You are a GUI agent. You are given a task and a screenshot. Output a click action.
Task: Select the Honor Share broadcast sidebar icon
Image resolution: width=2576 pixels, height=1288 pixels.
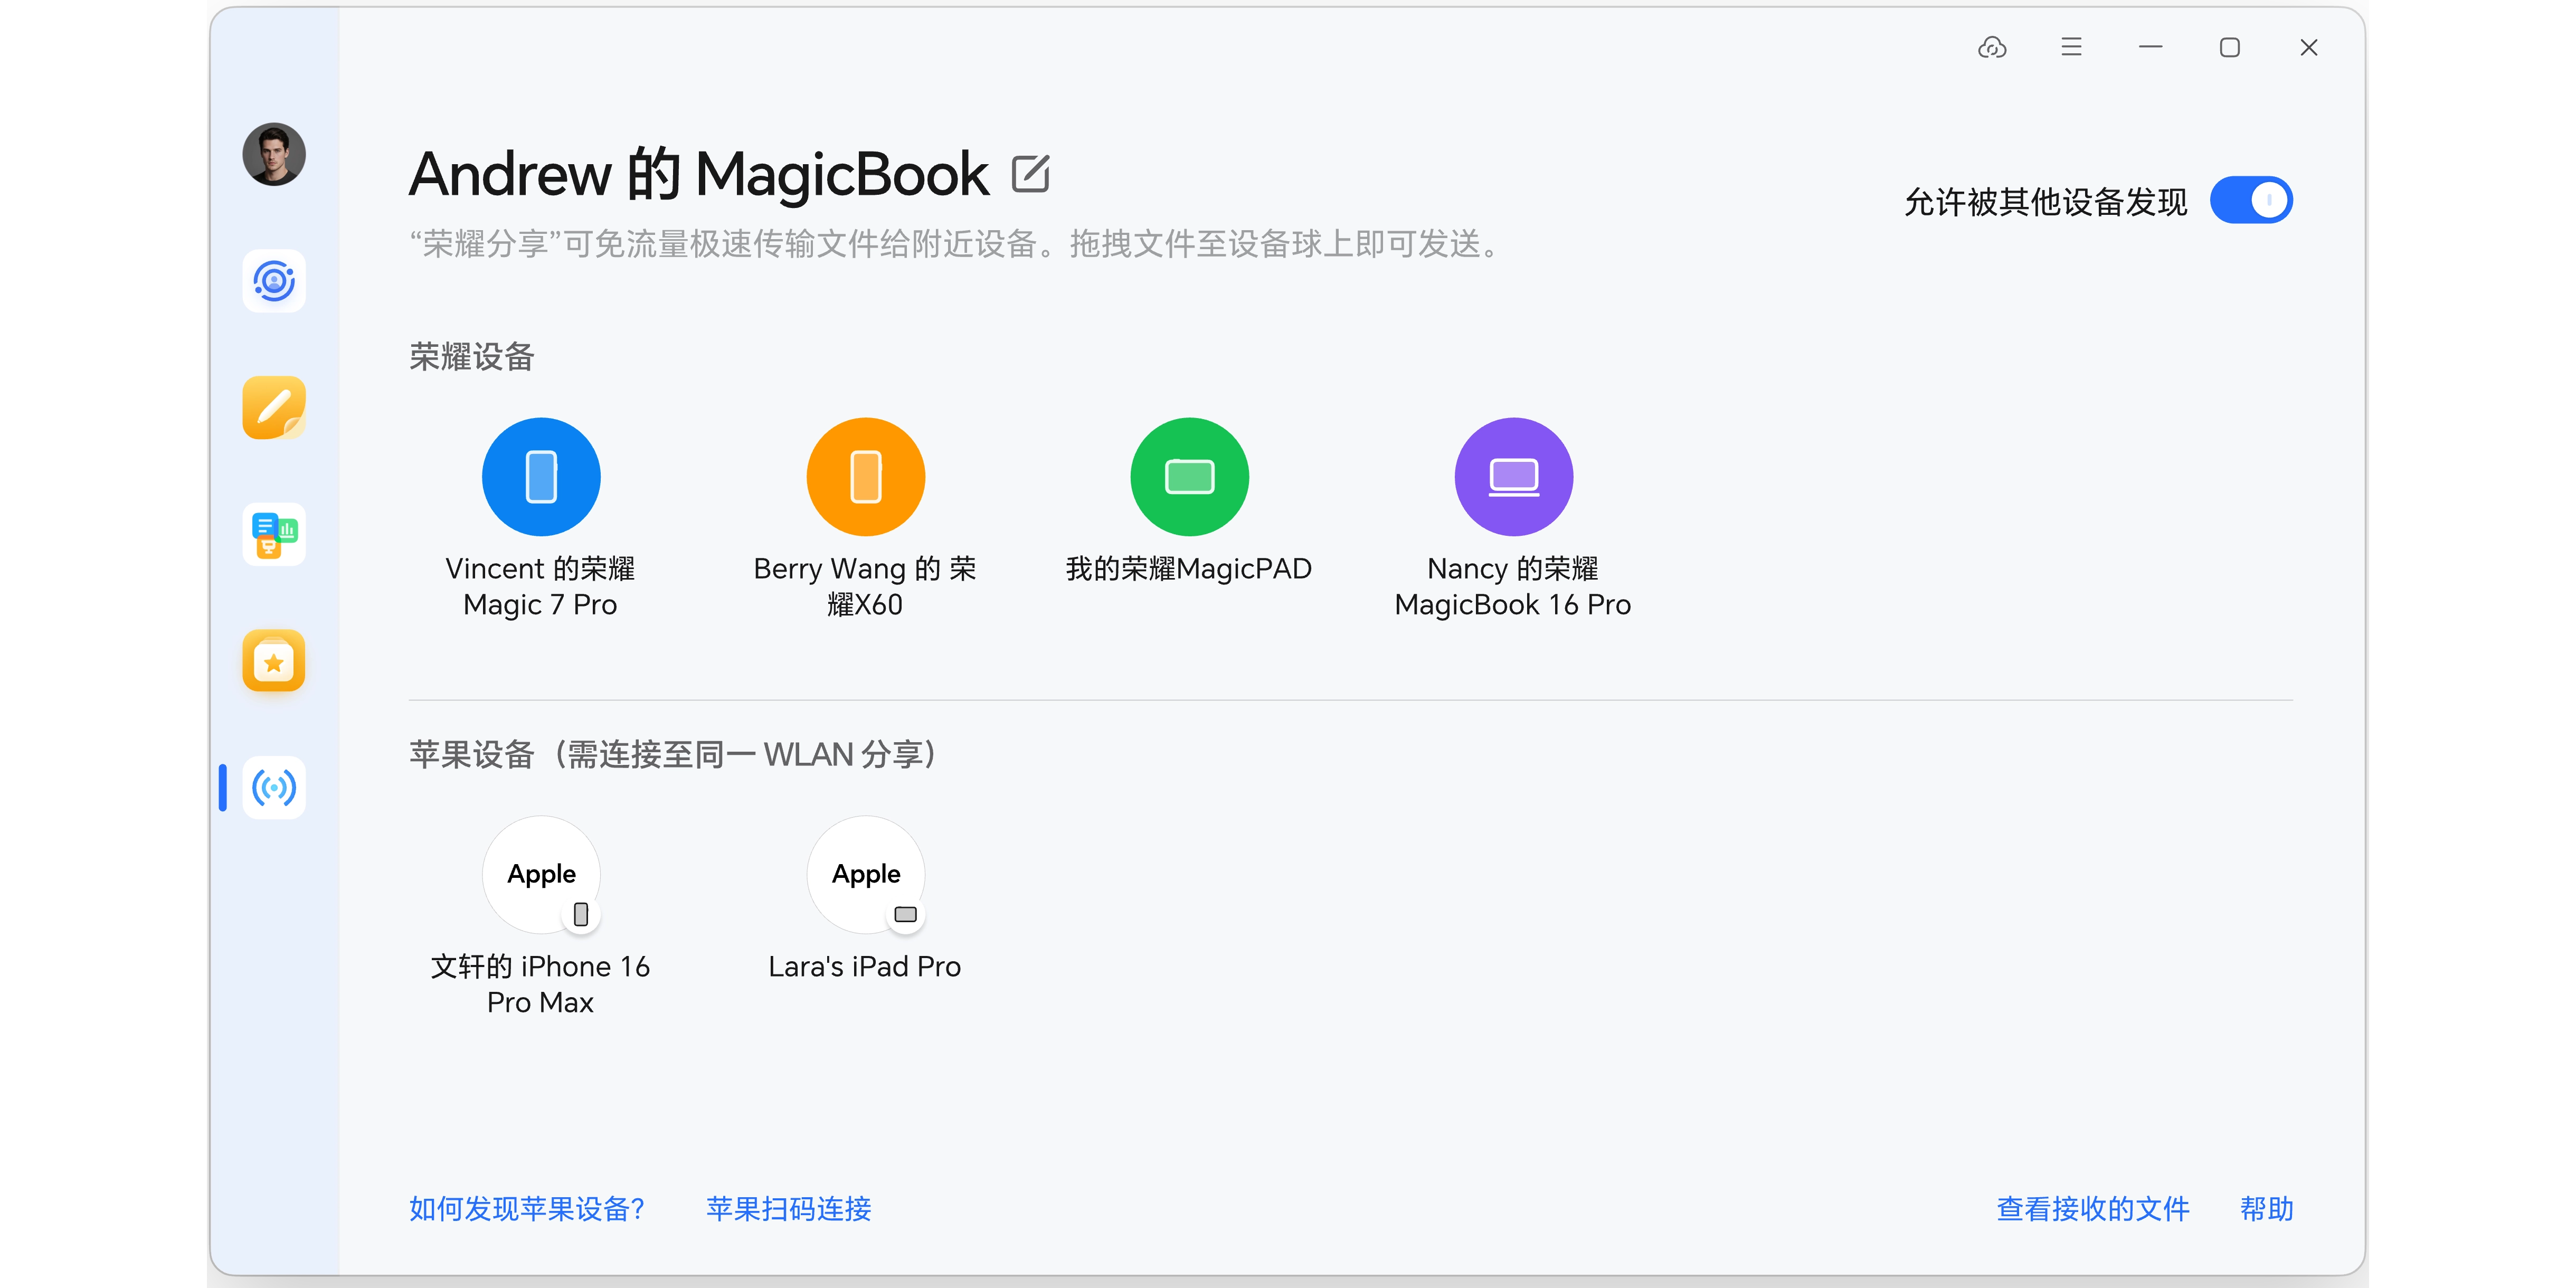click(x=273, y=788)
